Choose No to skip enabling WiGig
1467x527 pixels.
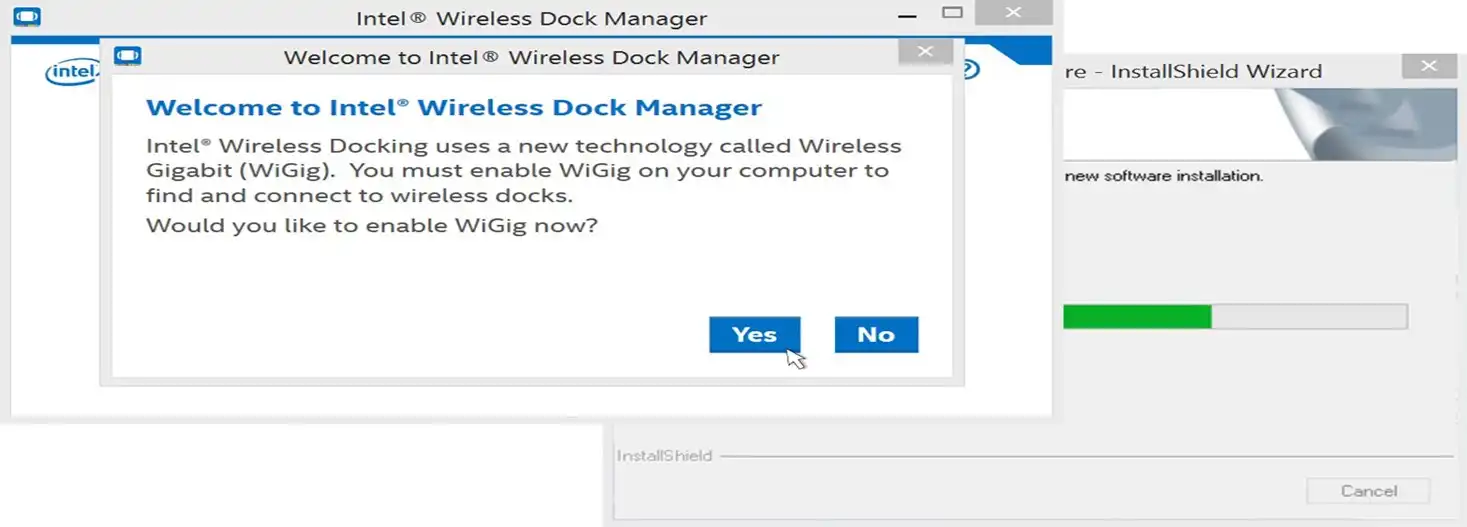(875, 335)
